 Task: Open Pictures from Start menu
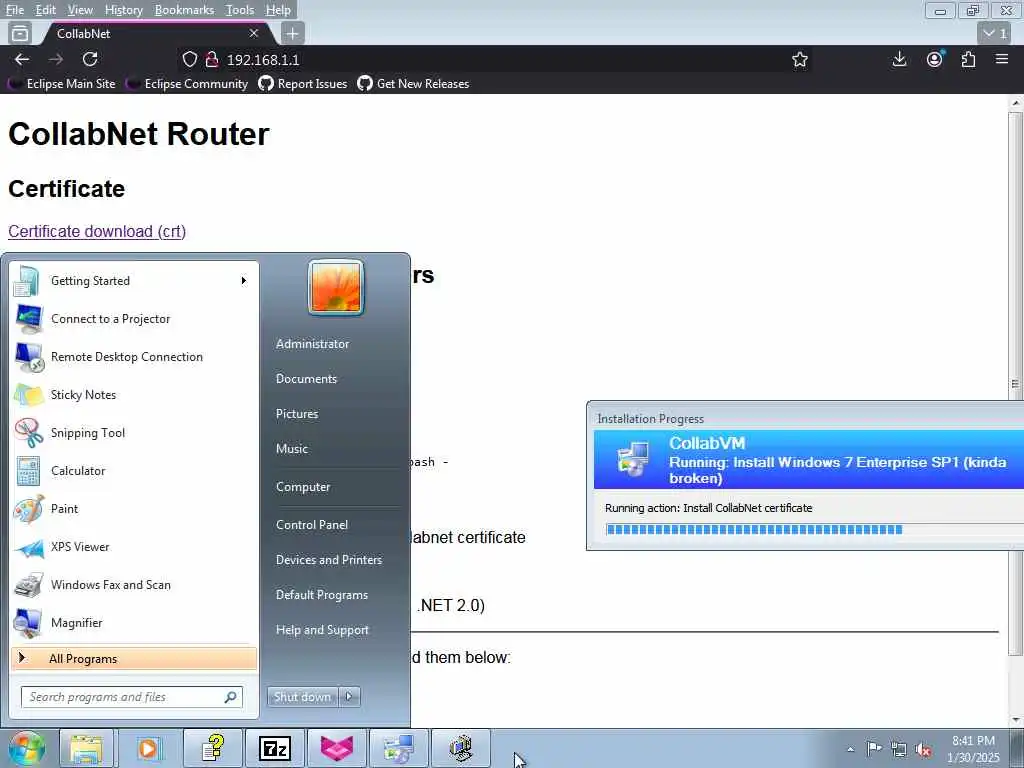click(x=297, y=414)
